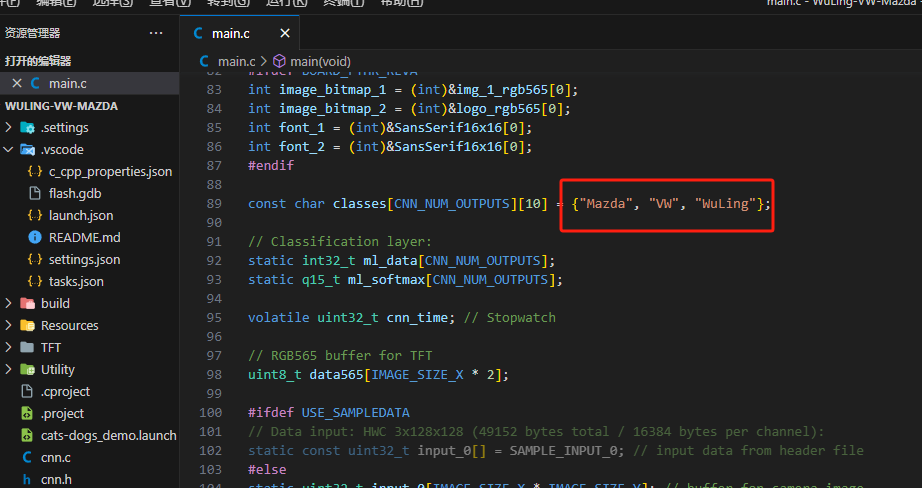Click the launch.json braces icon
This screenshot has height=488, width=922.
(x=35, y=215)
